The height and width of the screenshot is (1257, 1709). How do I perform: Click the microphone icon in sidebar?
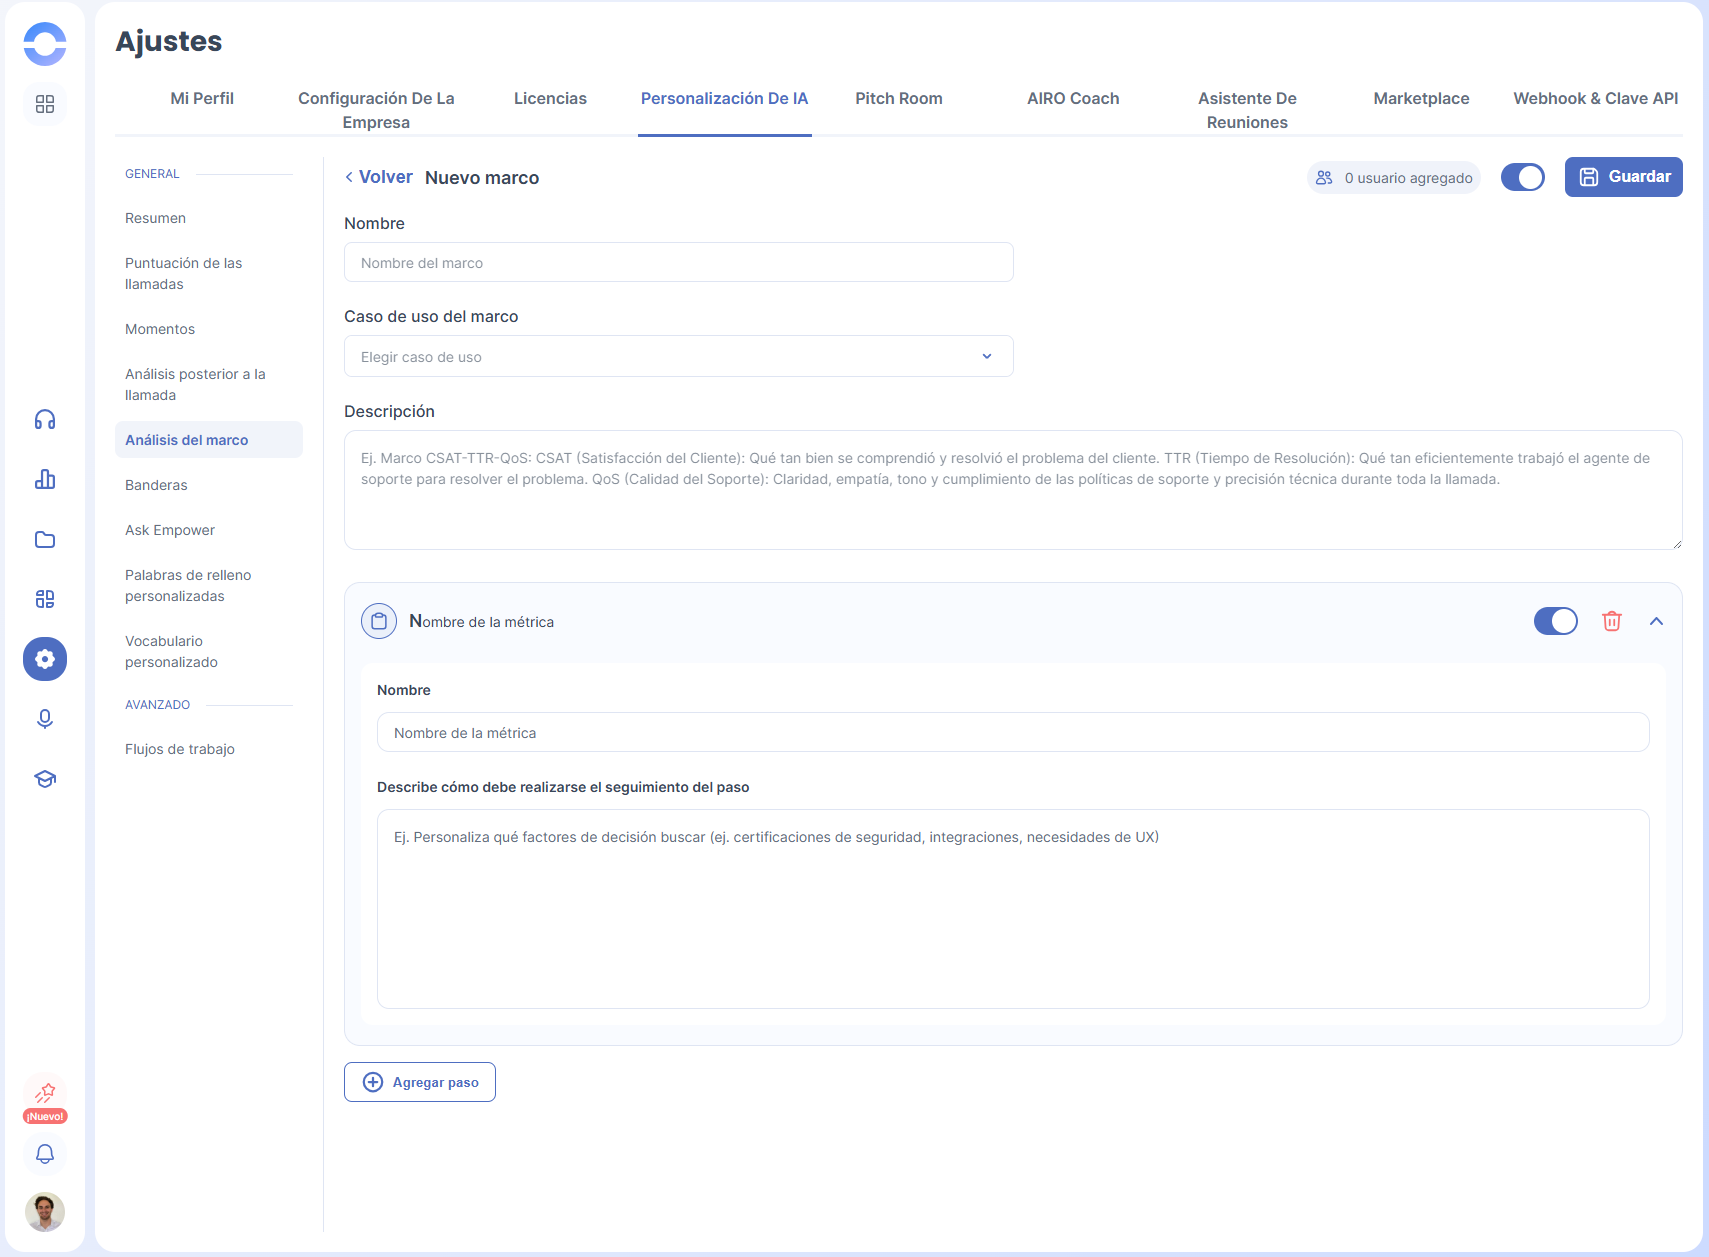45,719
